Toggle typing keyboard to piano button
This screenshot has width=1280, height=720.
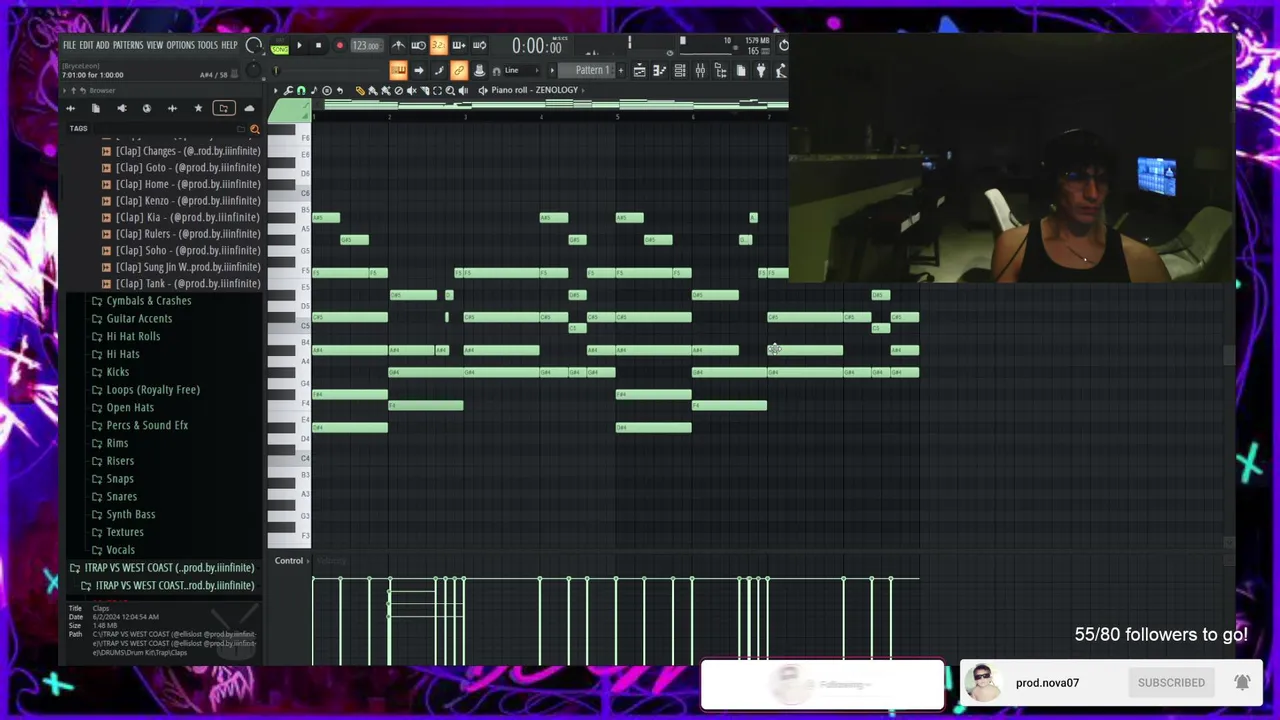398,70
